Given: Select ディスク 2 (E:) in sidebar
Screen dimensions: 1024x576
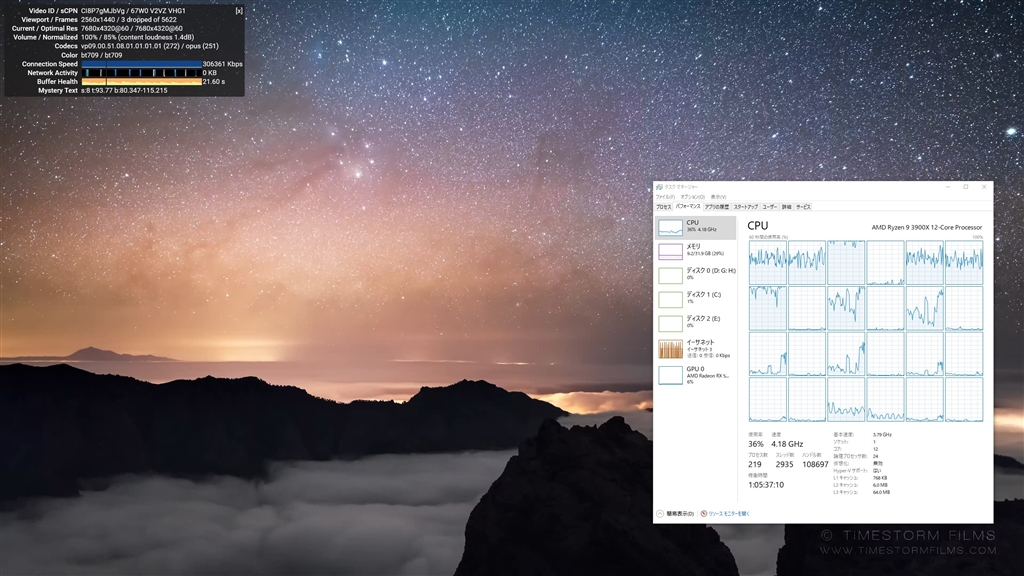Looking at the screenshot, I should pyautogui.click(x=695, y=323).
